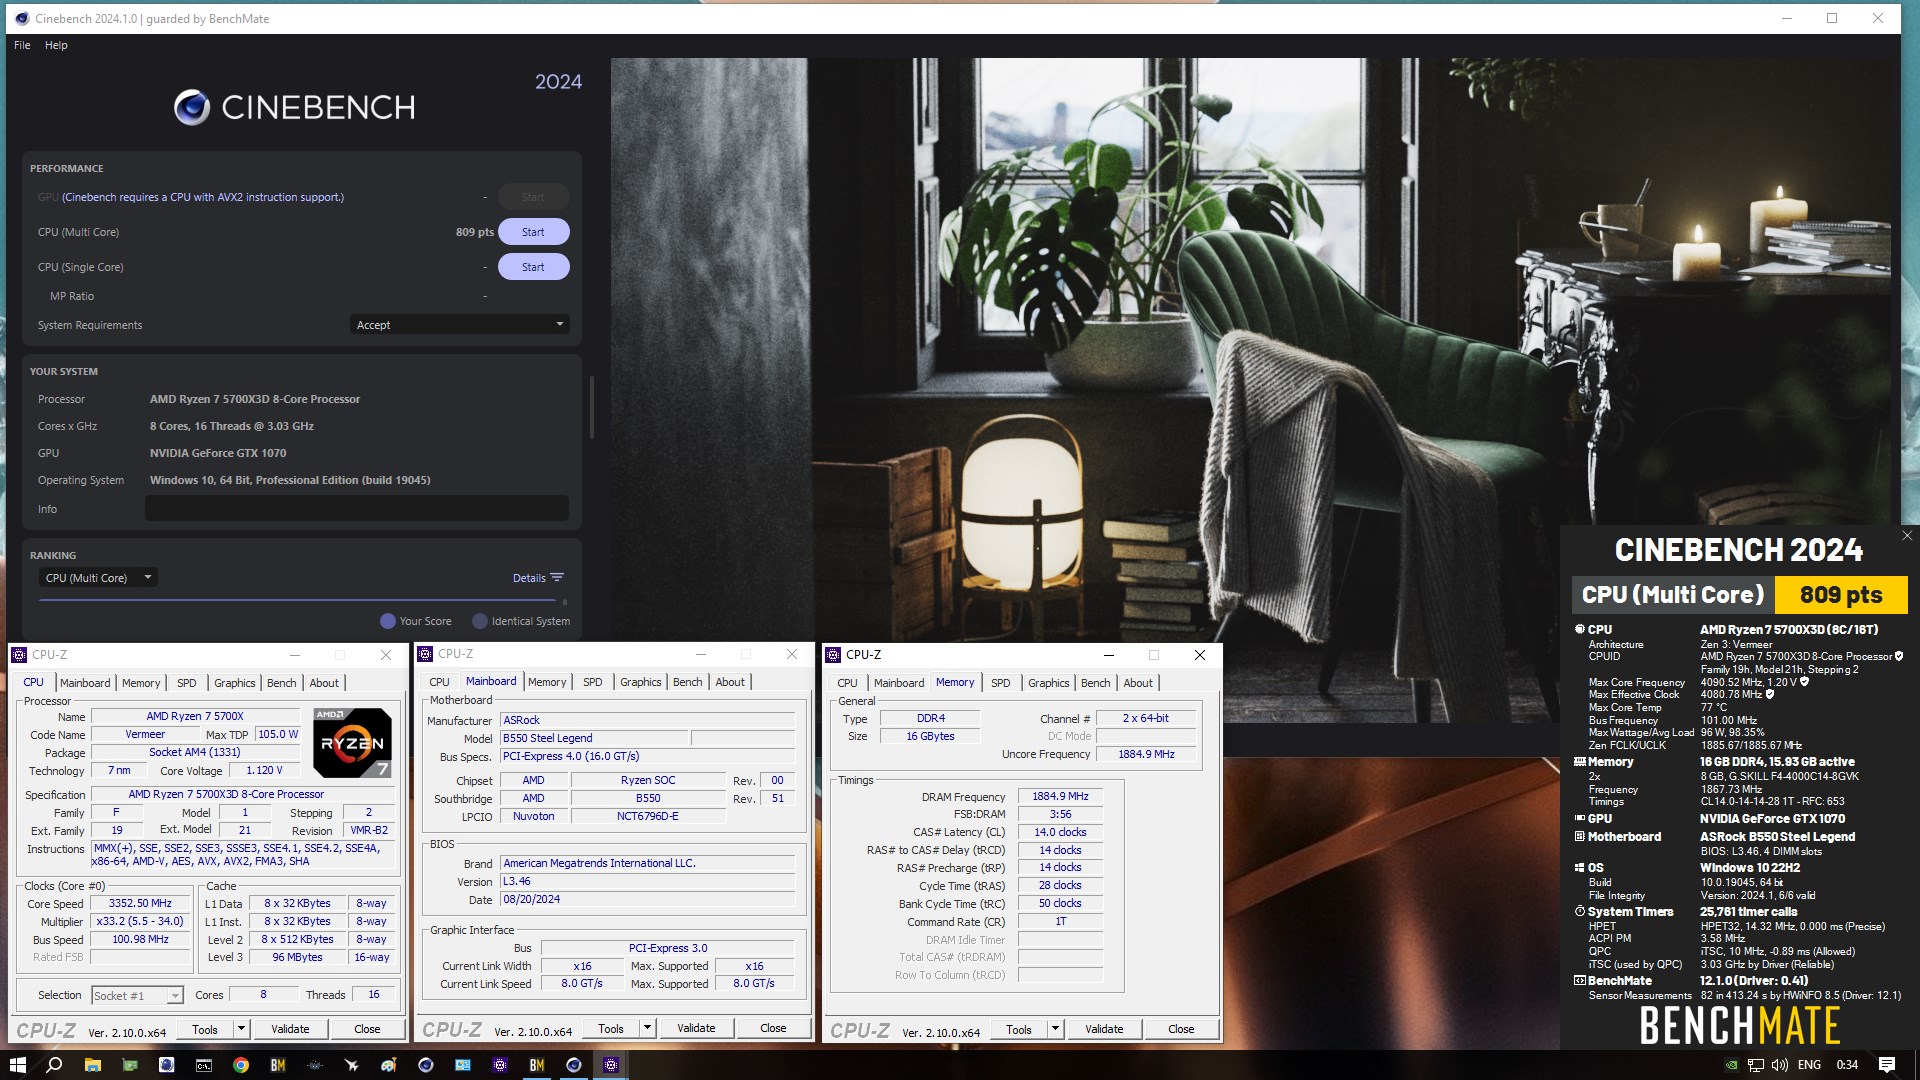
Task: Click Validate in left CPU-Z window
Action: [x=290, y=1029]
